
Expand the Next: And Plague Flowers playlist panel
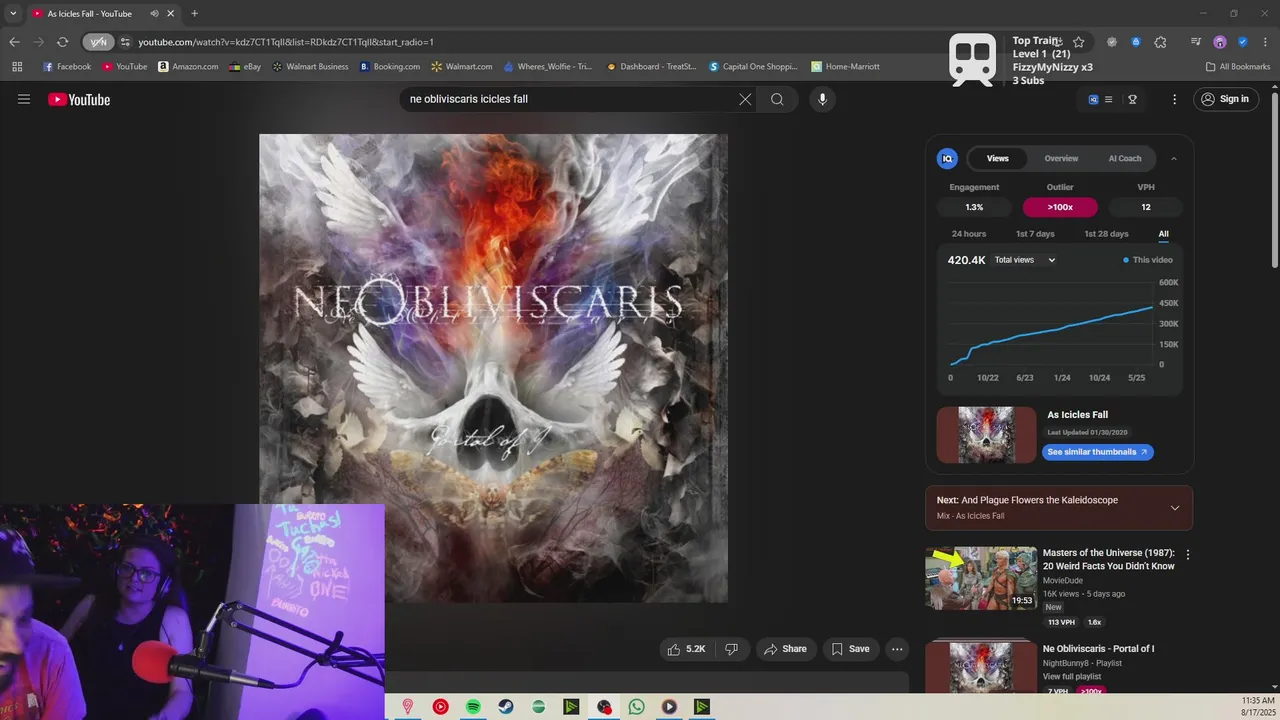tap(1175, 508)
